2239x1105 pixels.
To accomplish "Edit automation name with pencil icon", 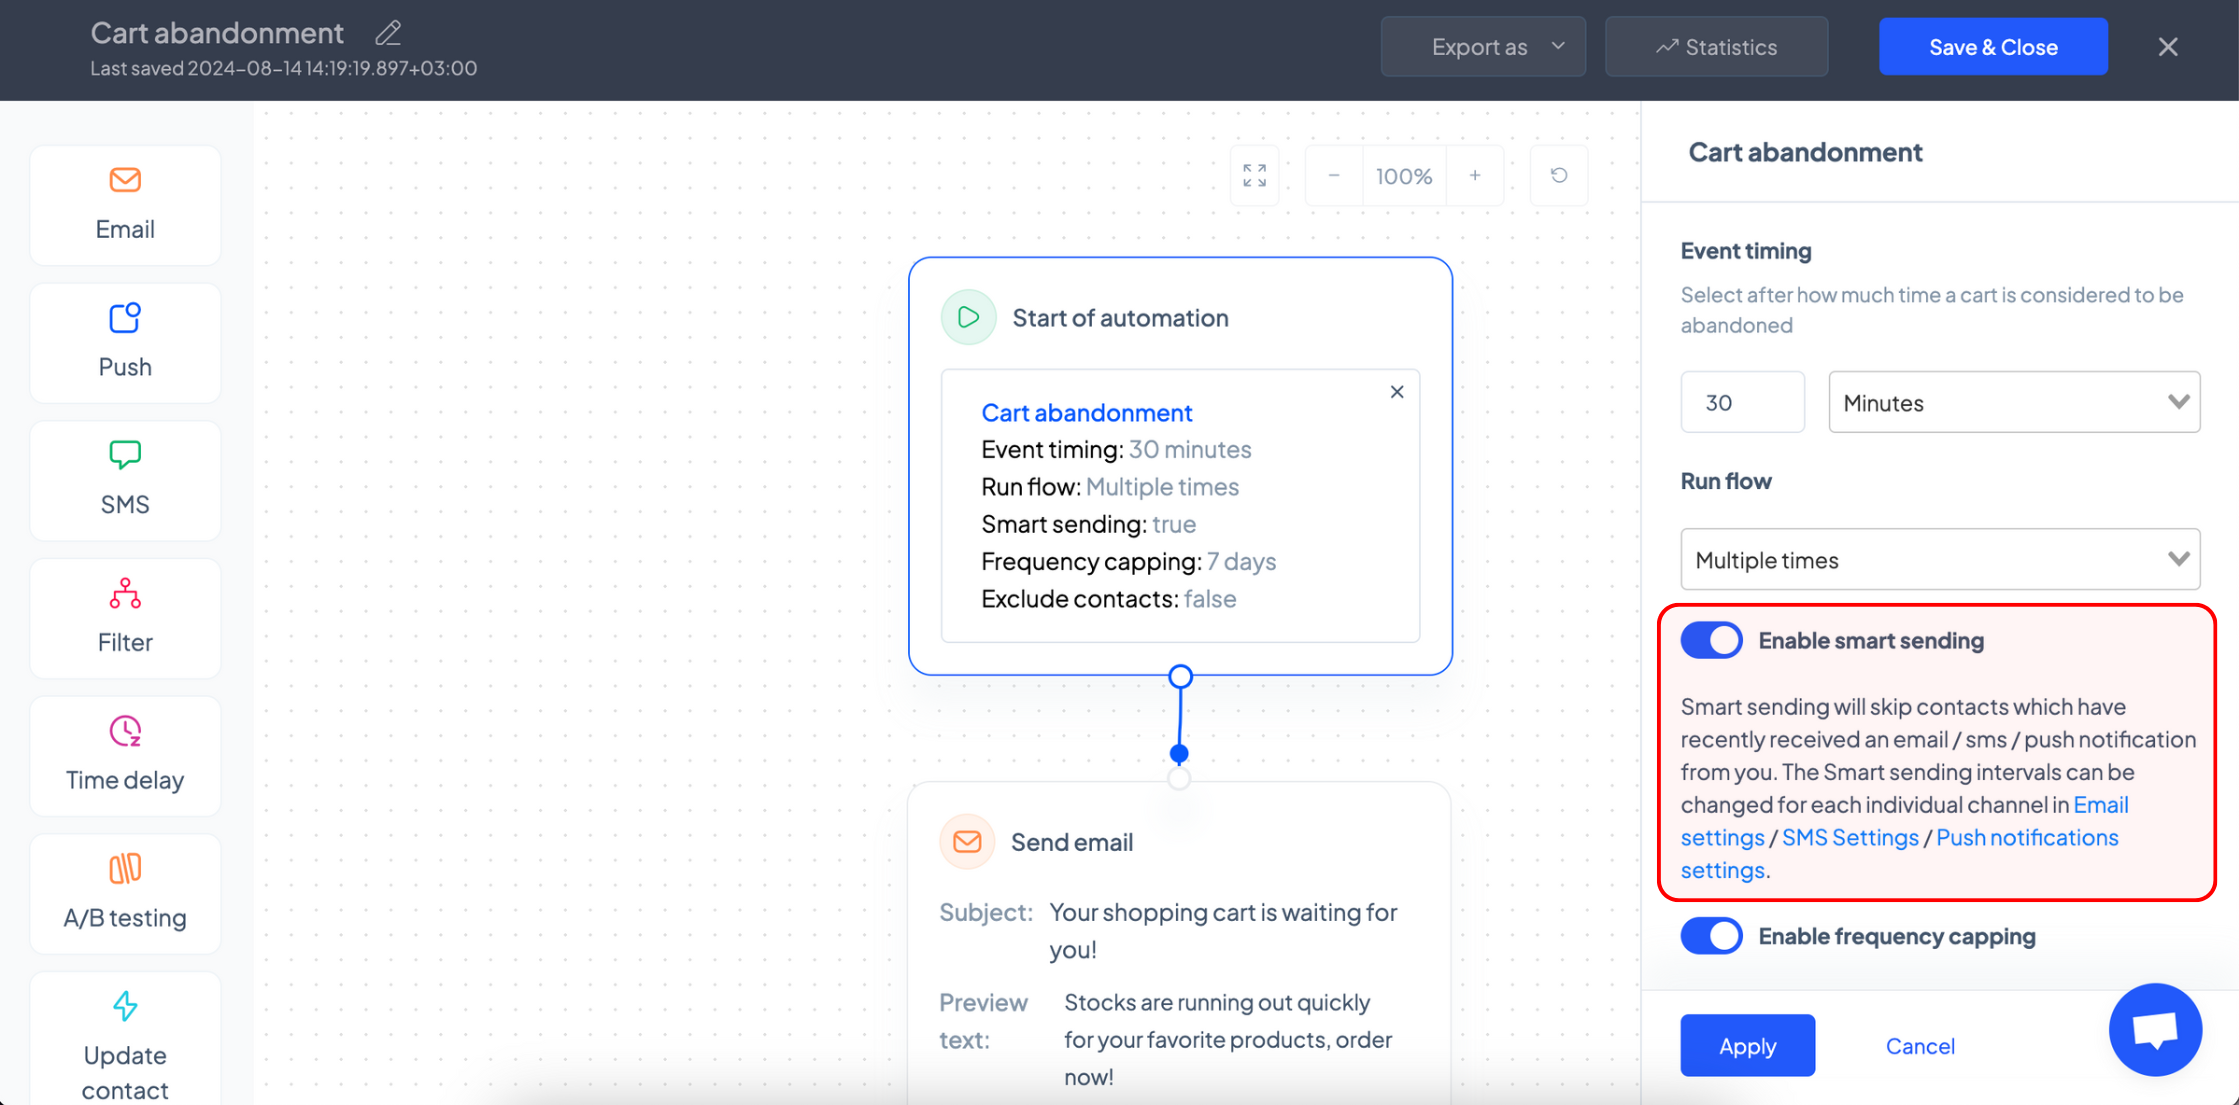I will point(388,33).
